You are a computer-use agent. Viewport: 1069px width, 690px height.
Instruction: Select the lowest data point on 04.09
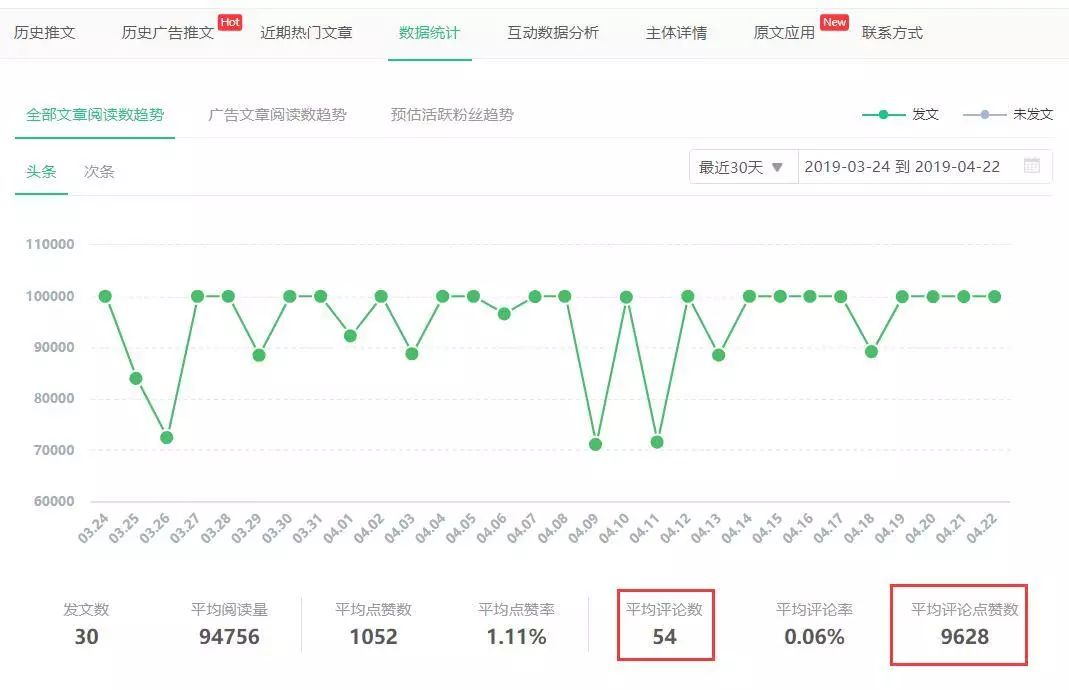(595, 443)
